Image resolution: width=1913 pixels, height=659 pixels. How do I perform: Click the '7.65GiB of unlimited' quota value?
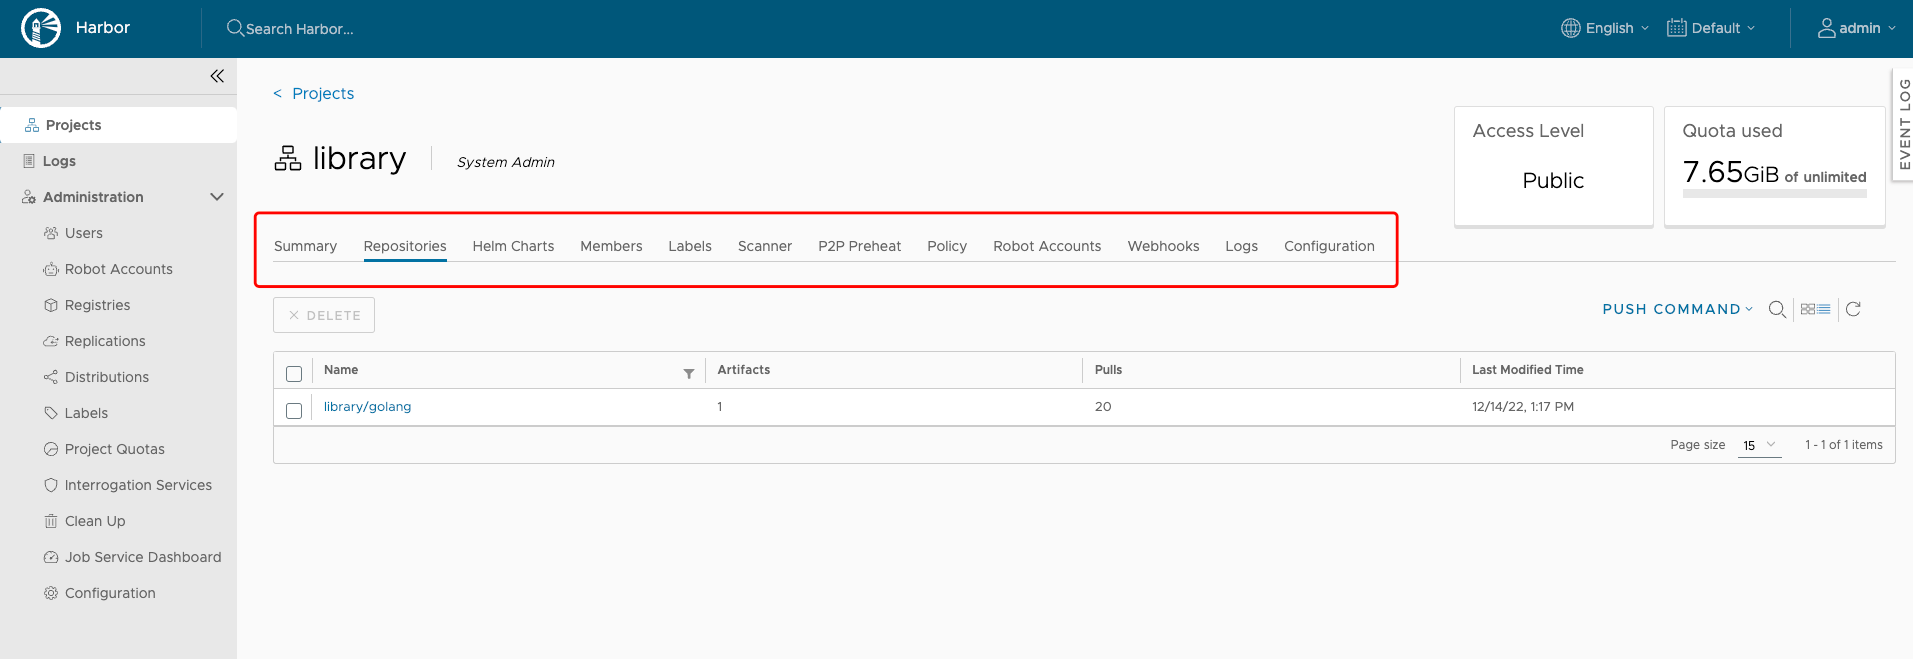(1774, 172)
